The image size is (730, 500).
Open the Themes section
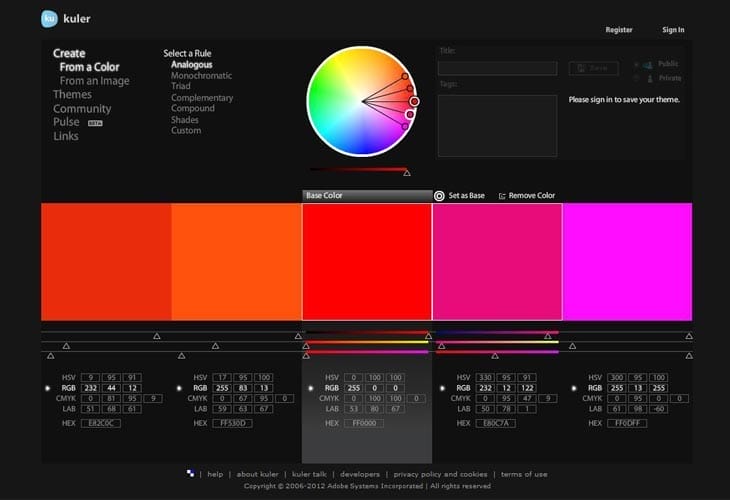[72, 95]
